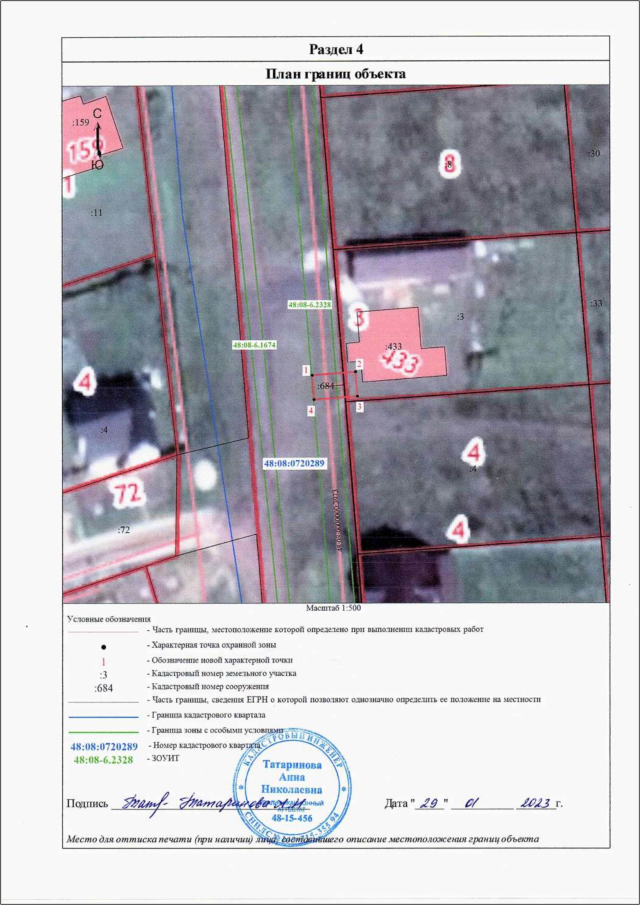Viewport: 640px width, 905px height.
Task: Click the parcel number 72 label
Action: [x=128, y=493]
